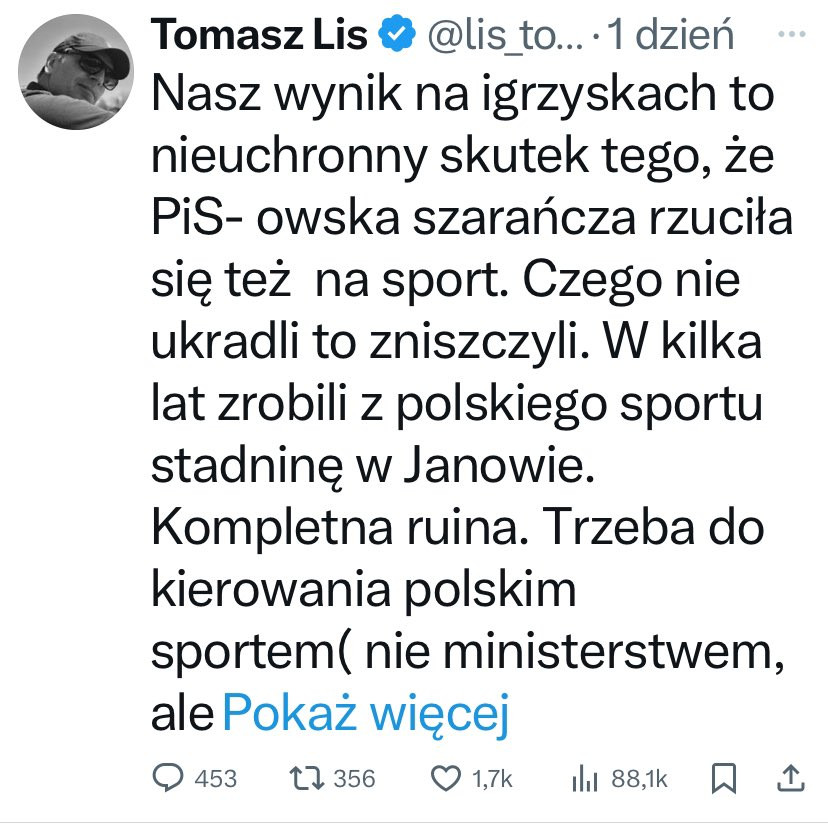The image size is (828, 827).
Task: Expand tweet with 'Pokaż więcej'
Action: click(366, 713)
